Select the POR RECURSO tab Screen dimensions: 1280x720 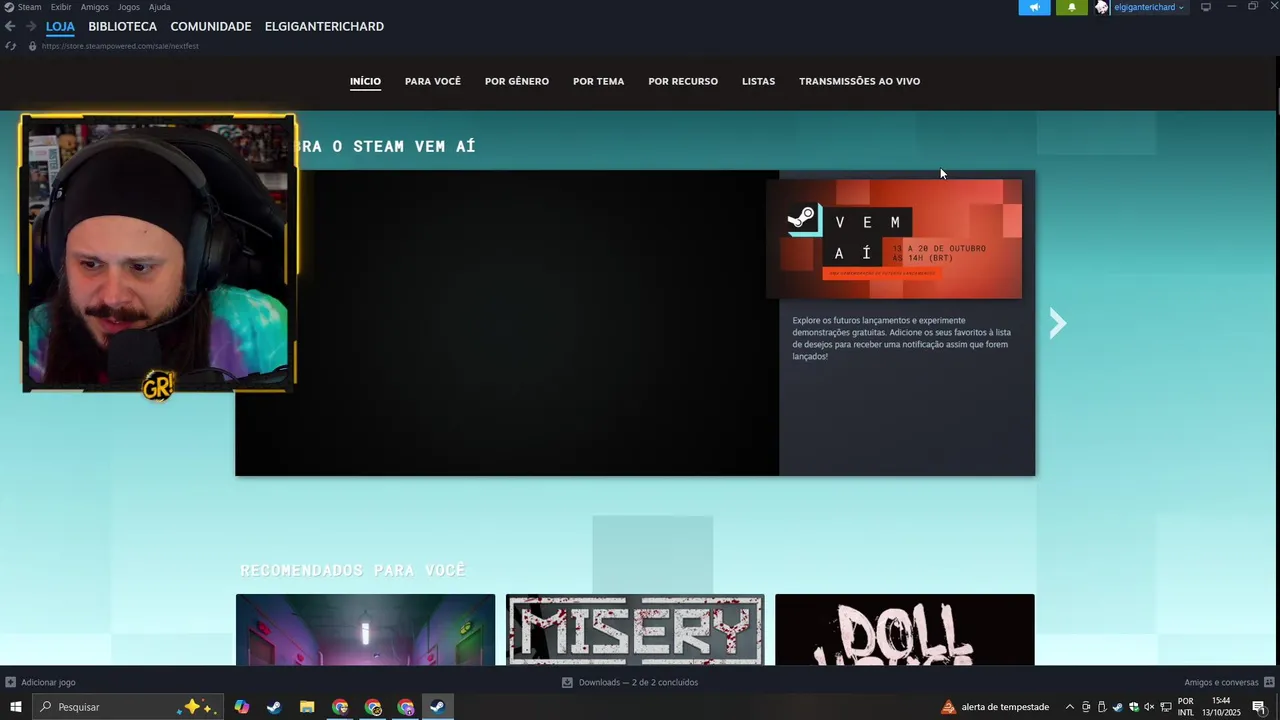coord(683,81)
